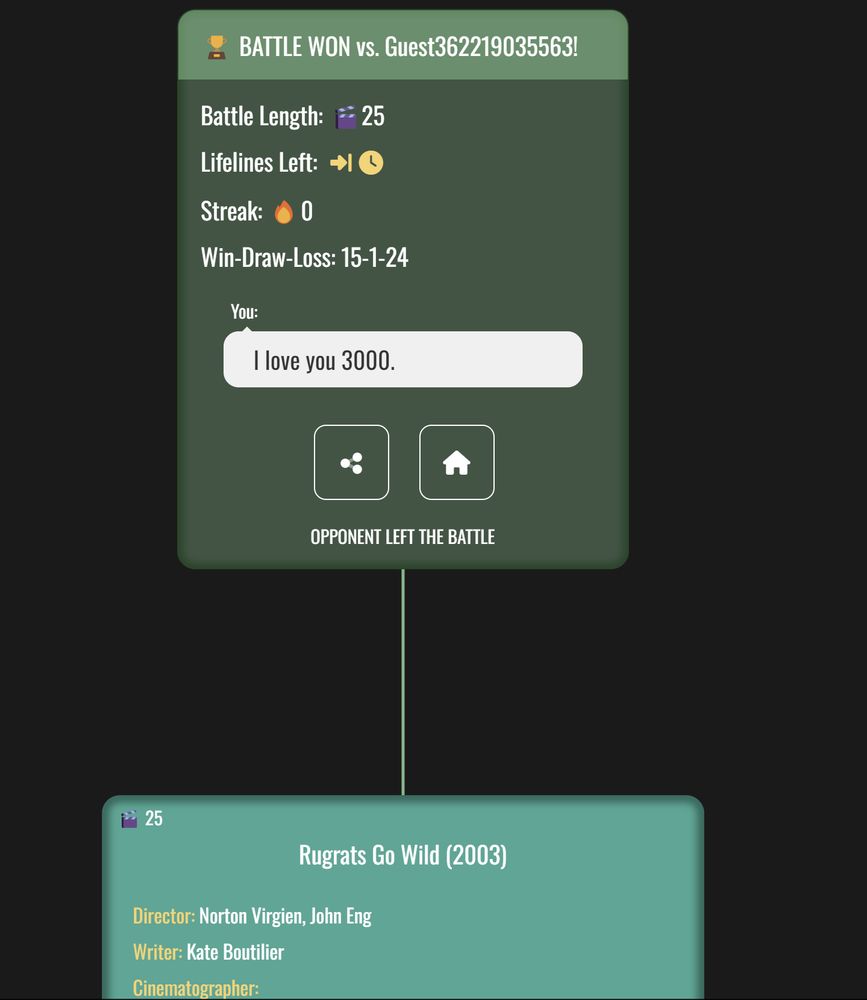Go home via the house button
This screenshot has width=867, height=1000.
click(457, 462)
